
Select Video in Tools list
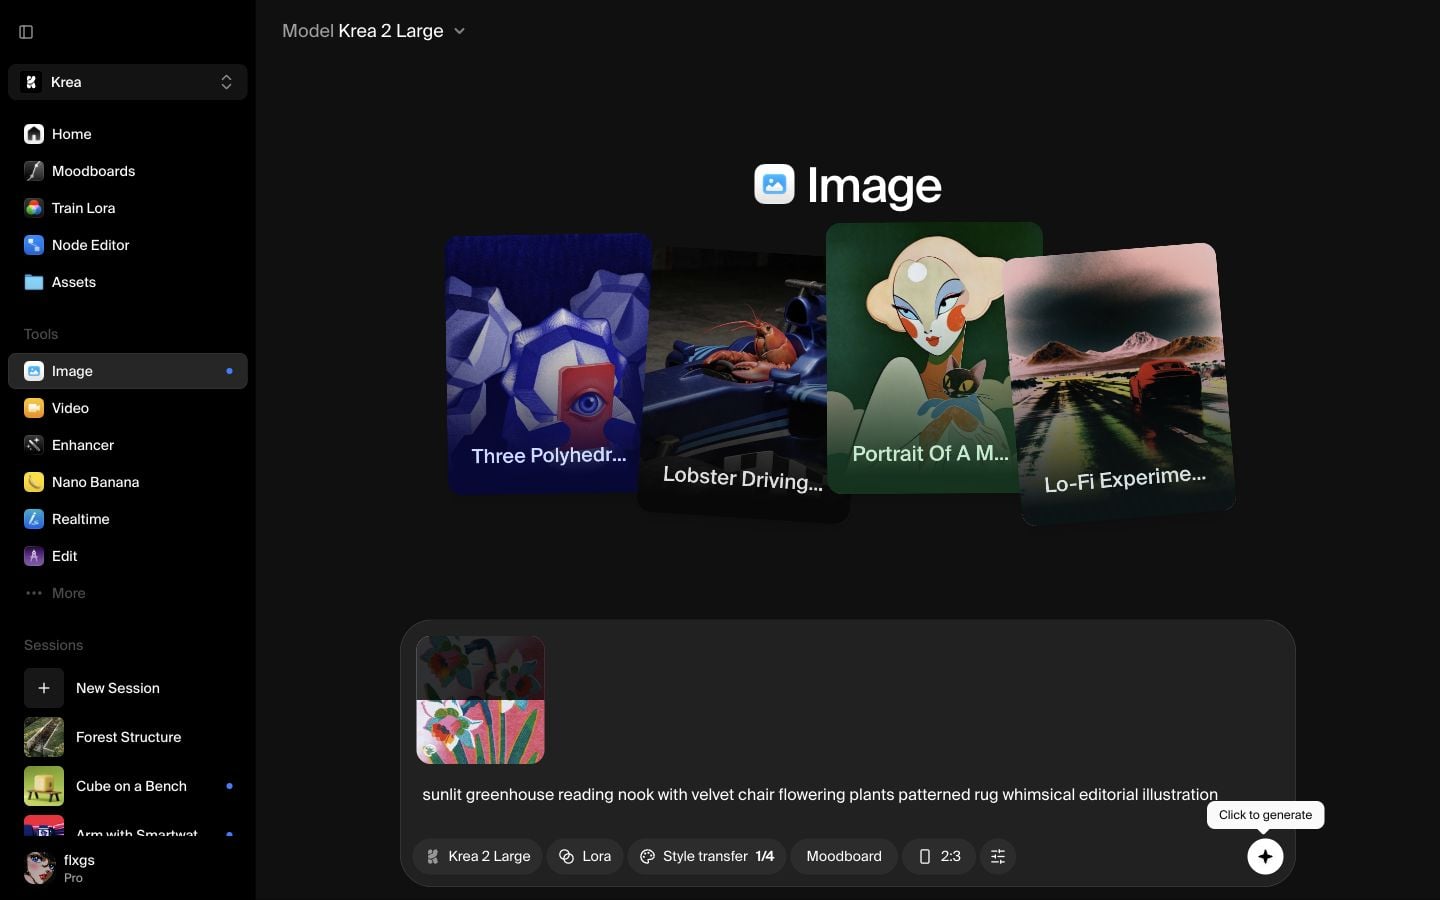[x=128, y=408]
